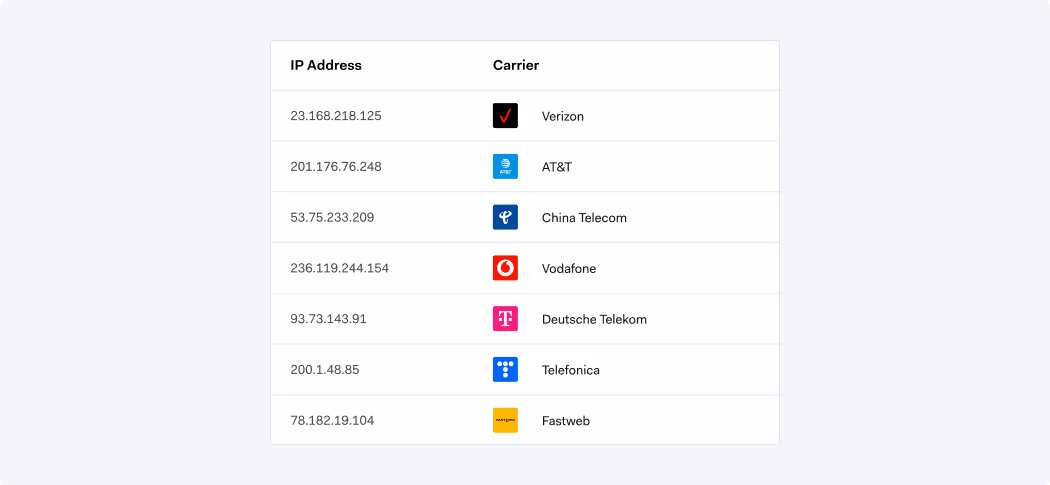Viewport: 1050px width, 485px height.
Task: Select IP address 53.75.233.209
Action: pos(332,218)
